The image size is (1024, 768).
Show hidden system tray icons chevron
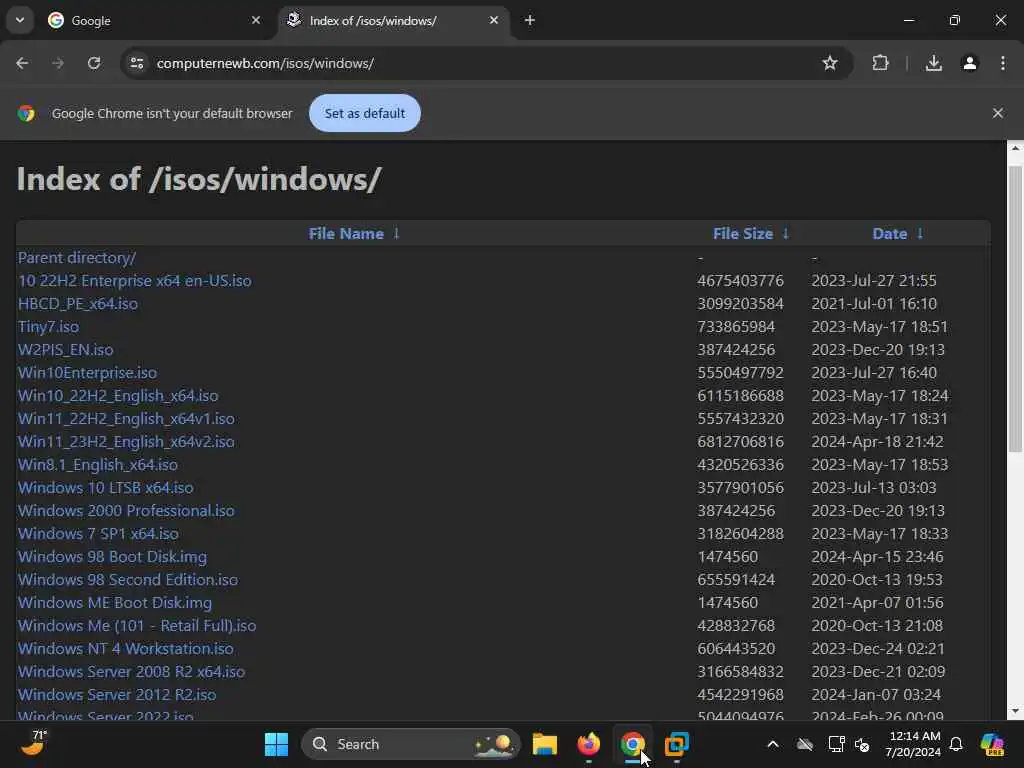773,744
